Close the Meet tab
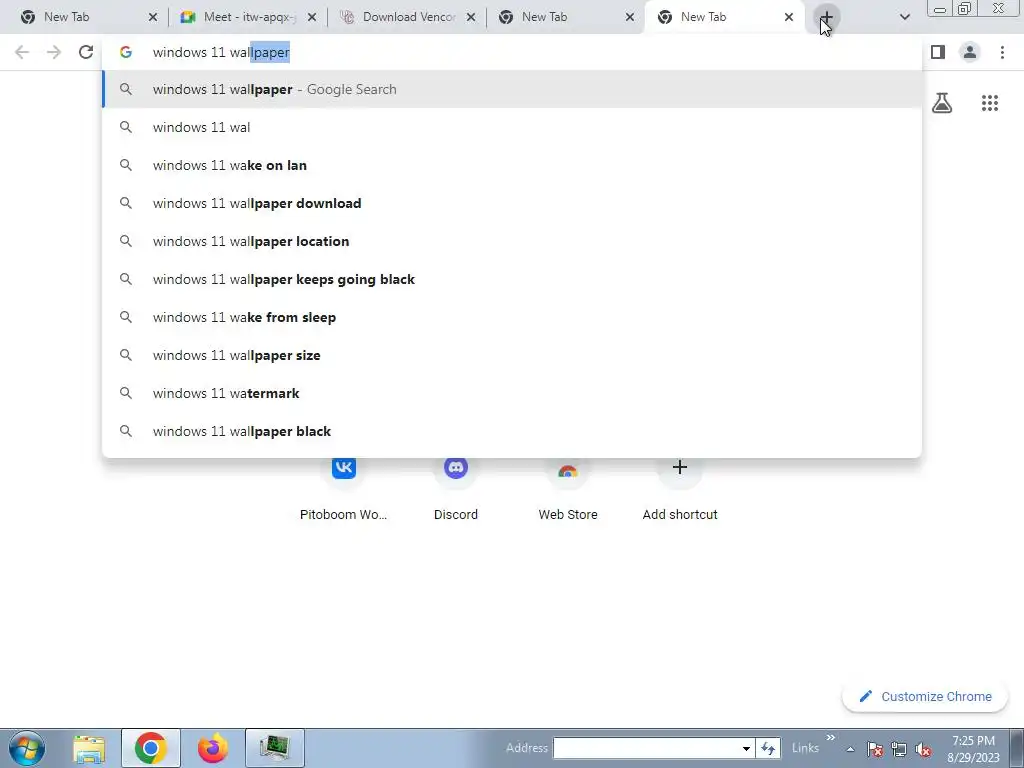The image size is (1024, 768). click(312, 18)
